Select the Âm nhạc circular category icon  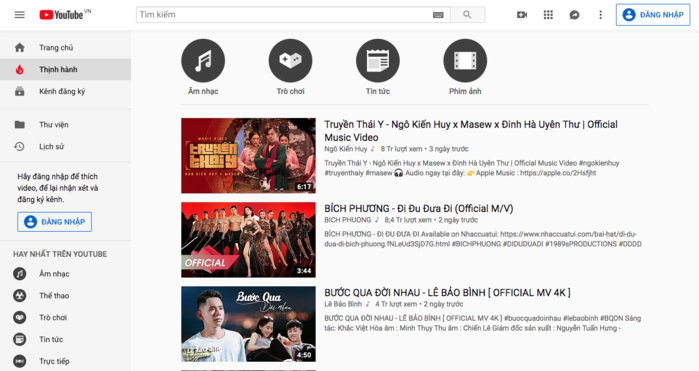pyautogui.click(x=203, y=61)
